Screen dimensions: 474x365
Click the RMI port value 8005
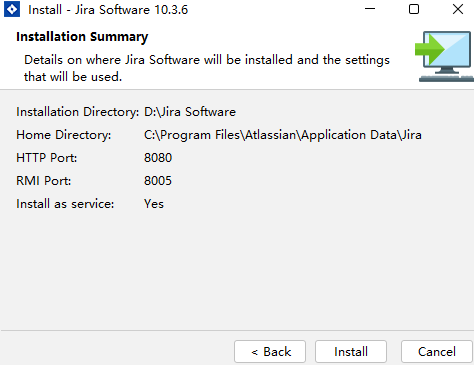pyautogui.click(x=158, y=181)
